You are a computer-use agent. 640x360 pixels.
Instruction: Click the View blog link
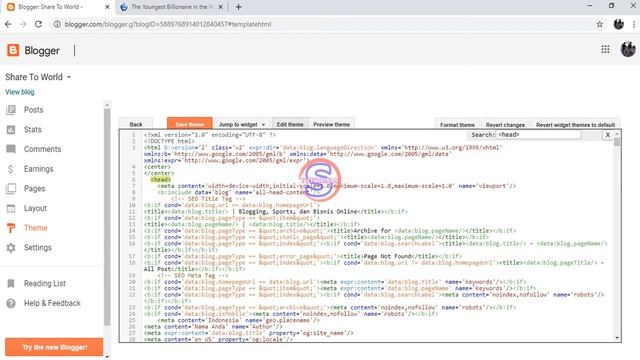(20, 92)
